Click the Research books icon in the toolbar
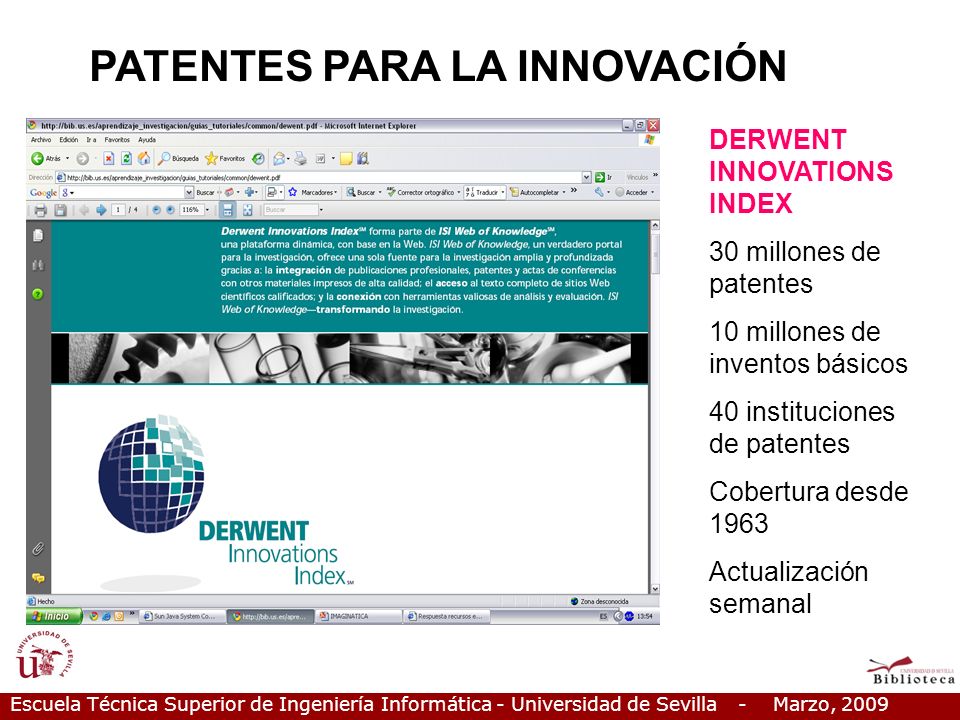The height and width of the screenshot is (720, 960). click(x=363, y=159)
